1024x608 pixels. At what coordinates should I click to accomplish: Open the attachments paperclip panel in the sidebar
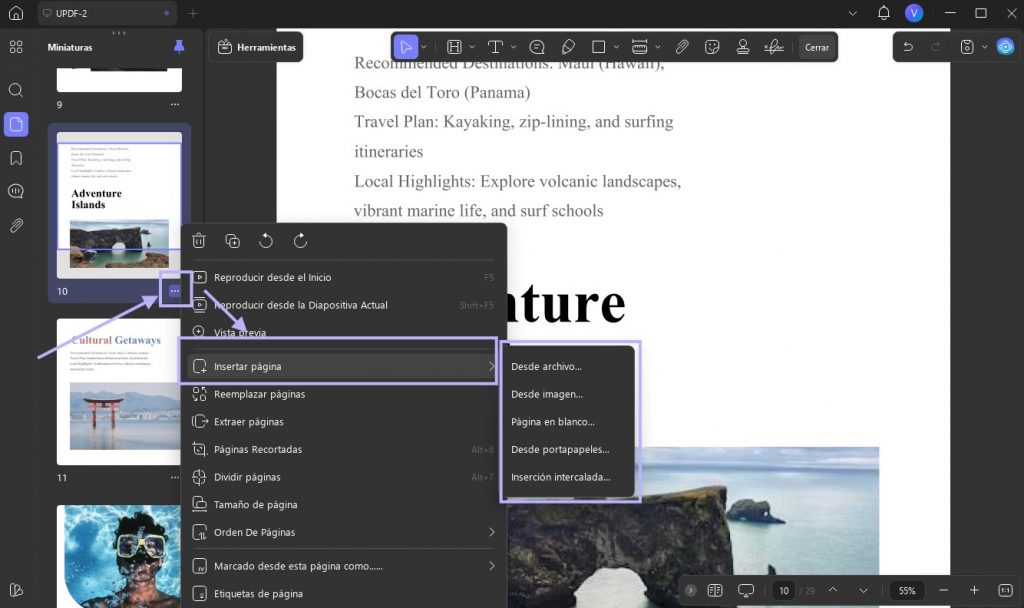click(x=16, y=225)
